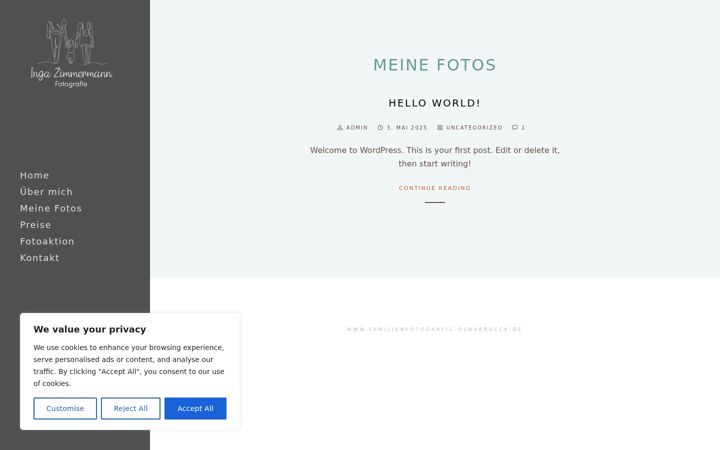Accept All cookies

pyautogui.click(x=196, y=408)
